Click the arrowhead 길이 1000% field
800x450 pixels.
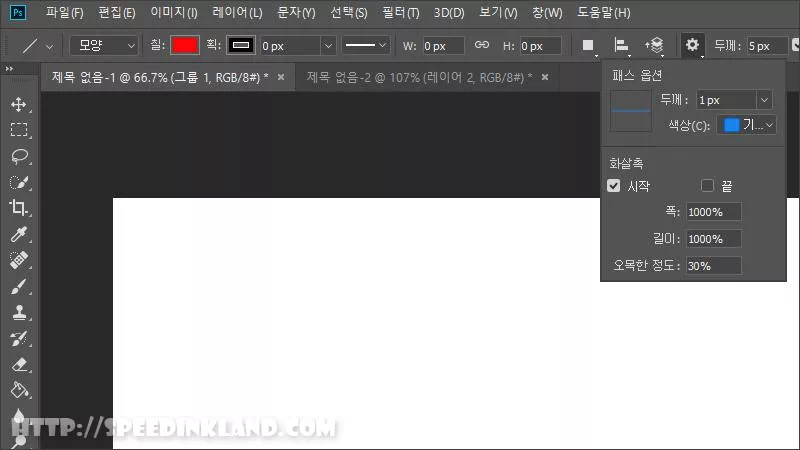[x=713, y=239]
